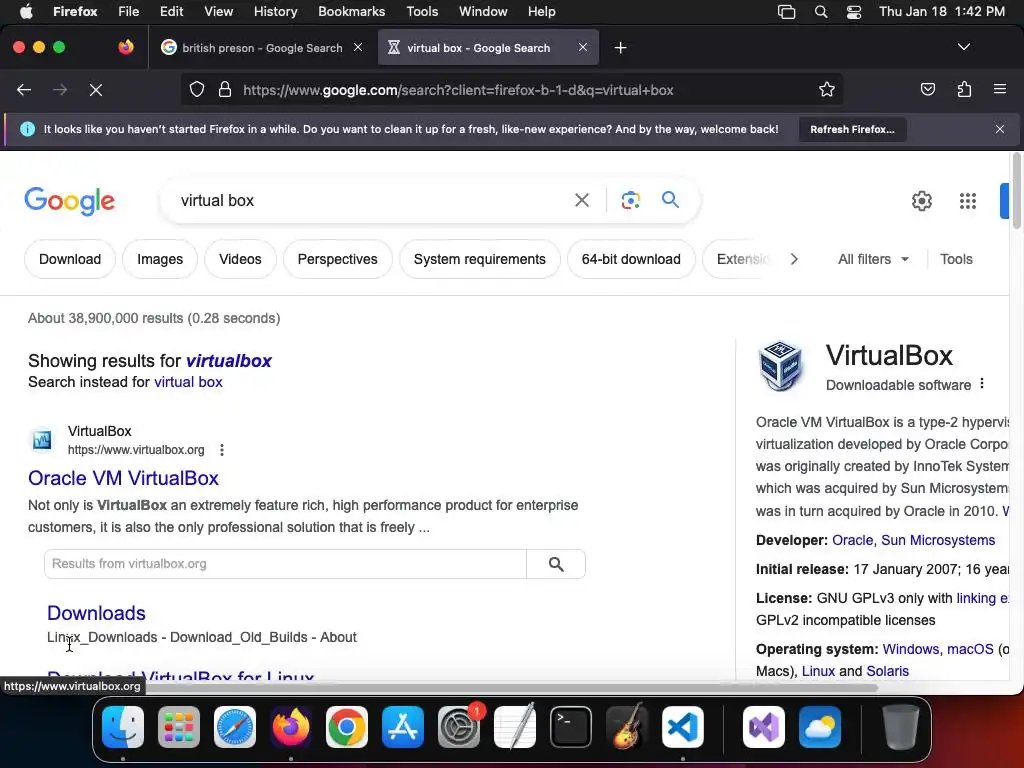The width and height of the screenshot is (1024, 768).
Task: Open Visual Studio Code from the dock
Action: pyautogui.click(x=682, y=727)
